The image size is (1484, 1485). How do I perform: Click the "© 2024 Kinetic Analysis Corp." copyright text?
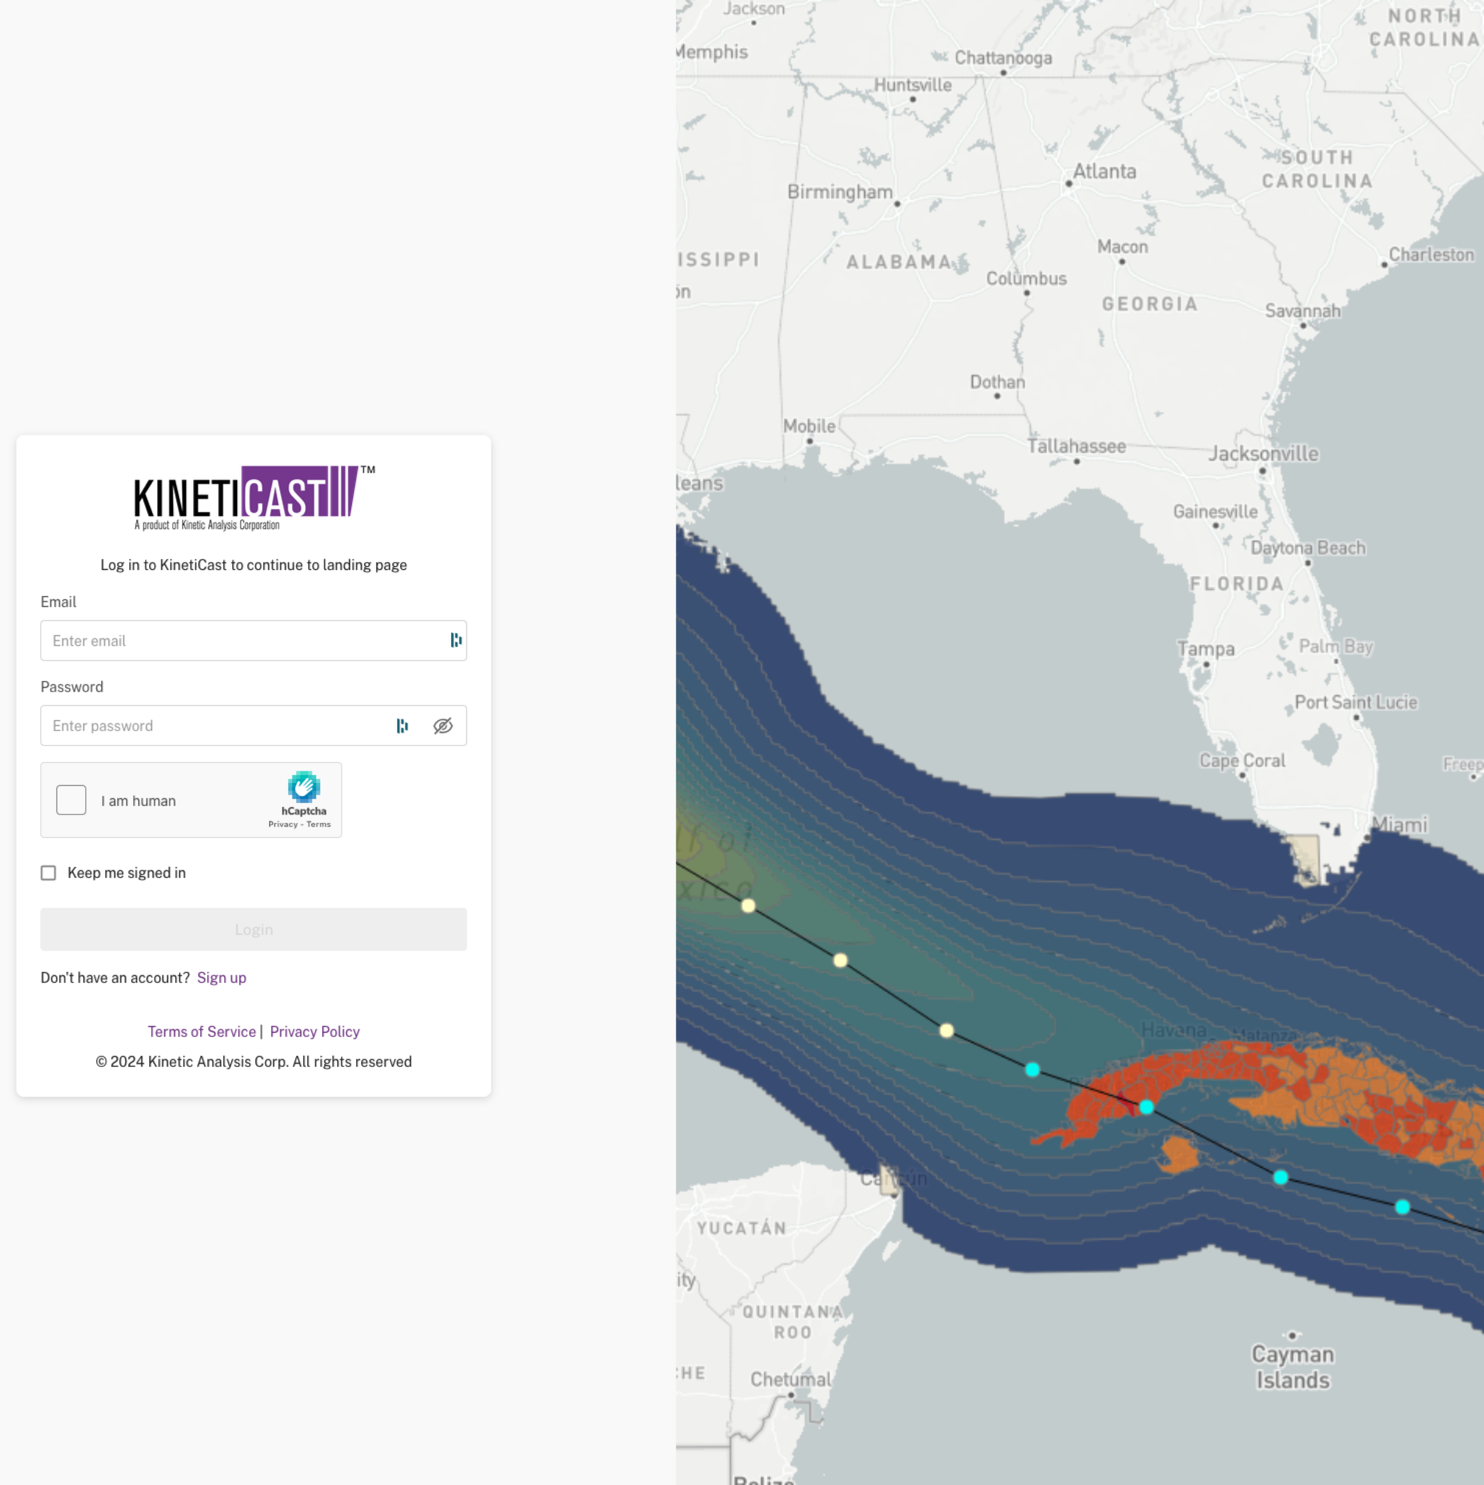click(x=254, y=1062)
